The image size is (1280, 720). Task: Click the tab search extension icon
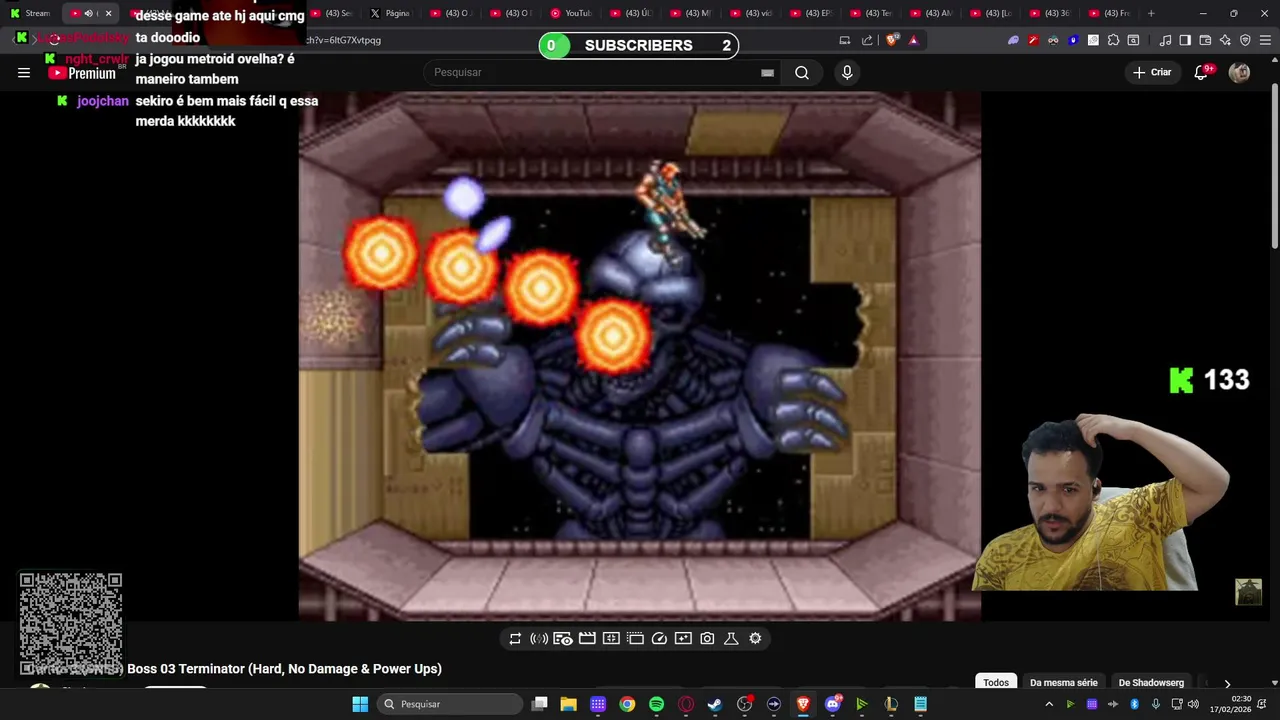tap(1133, 40)
